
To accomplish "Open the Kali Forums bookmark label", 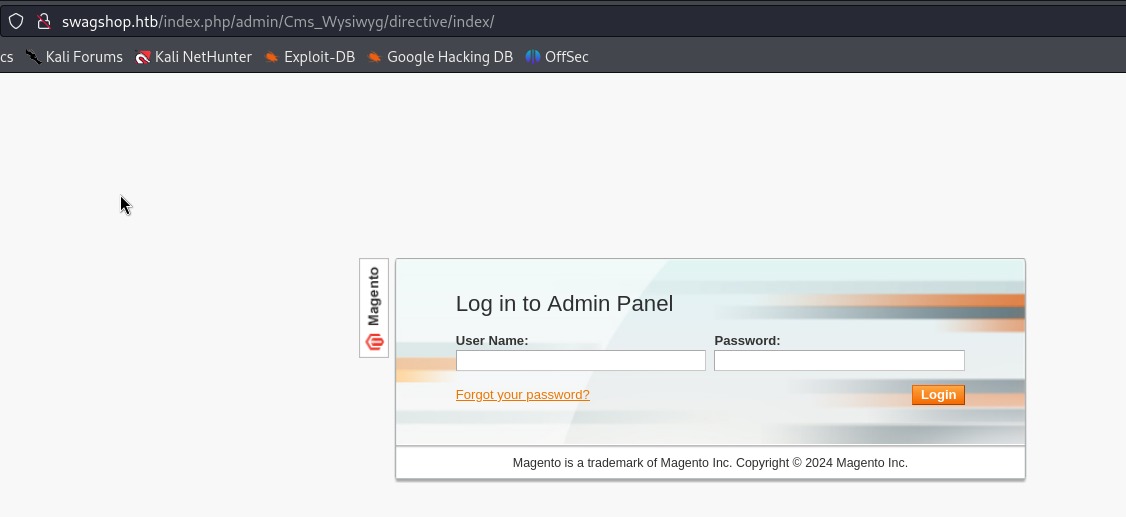I will tap(84, 57).
